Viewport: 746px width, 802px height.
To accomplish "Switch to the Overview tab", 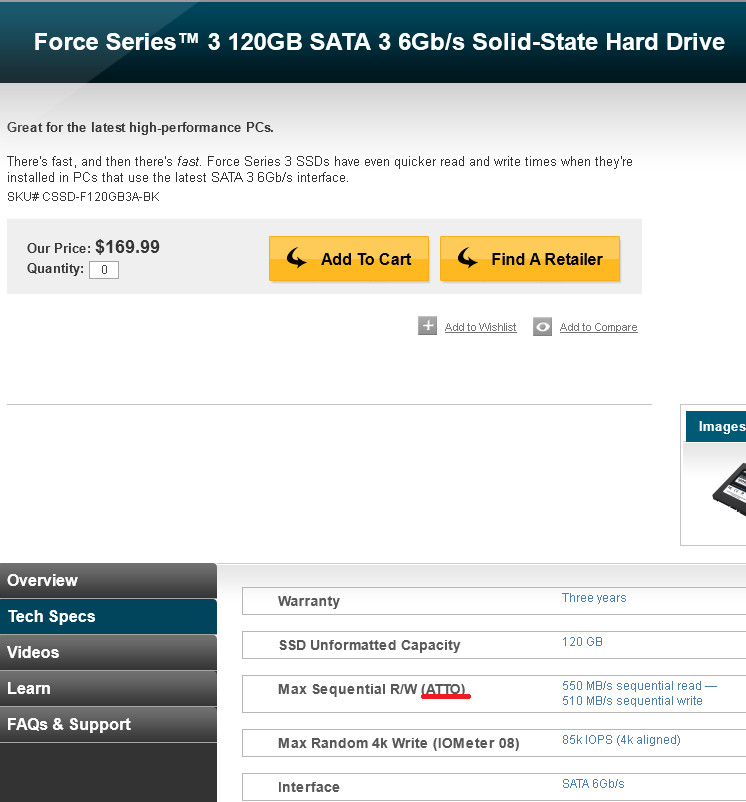I will [x=108, y=580].
